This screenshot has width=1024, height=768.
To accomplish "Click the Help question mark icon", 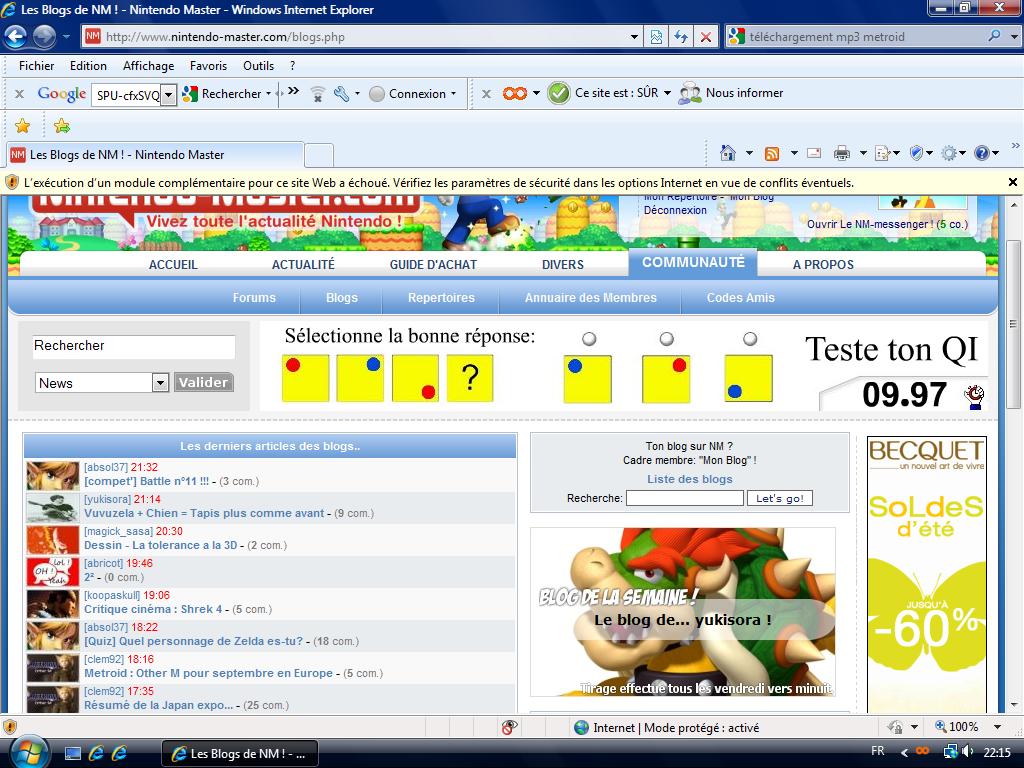I will pos(982,153).
